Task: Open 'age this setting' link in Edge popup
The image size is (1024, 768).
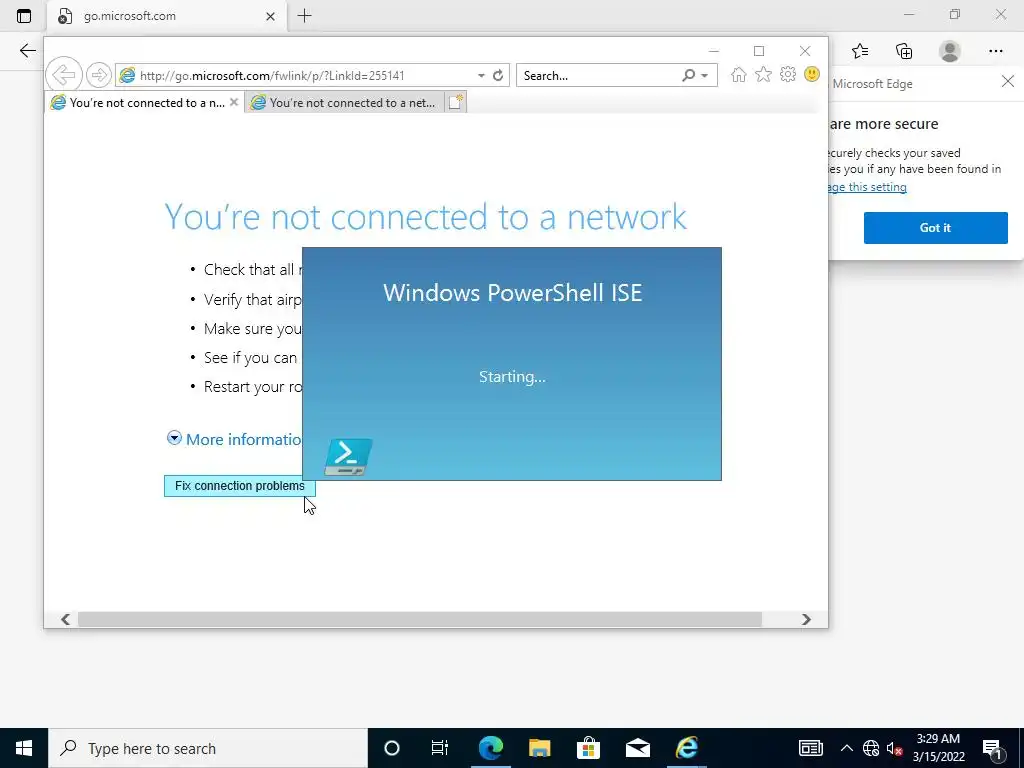Action: pos(867,187)
